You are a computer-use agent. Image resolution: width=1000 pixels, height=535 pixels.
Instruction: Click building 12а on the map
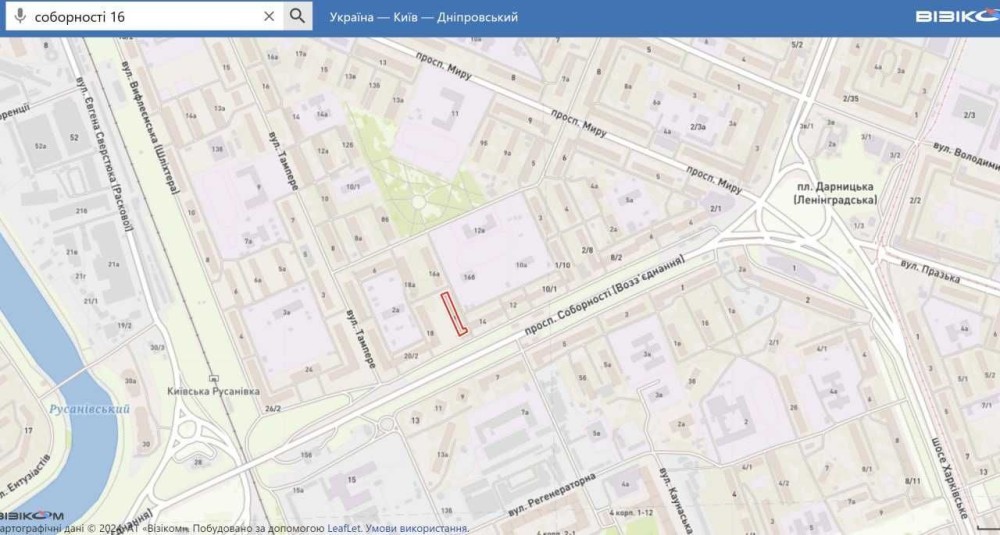[480, 231]
